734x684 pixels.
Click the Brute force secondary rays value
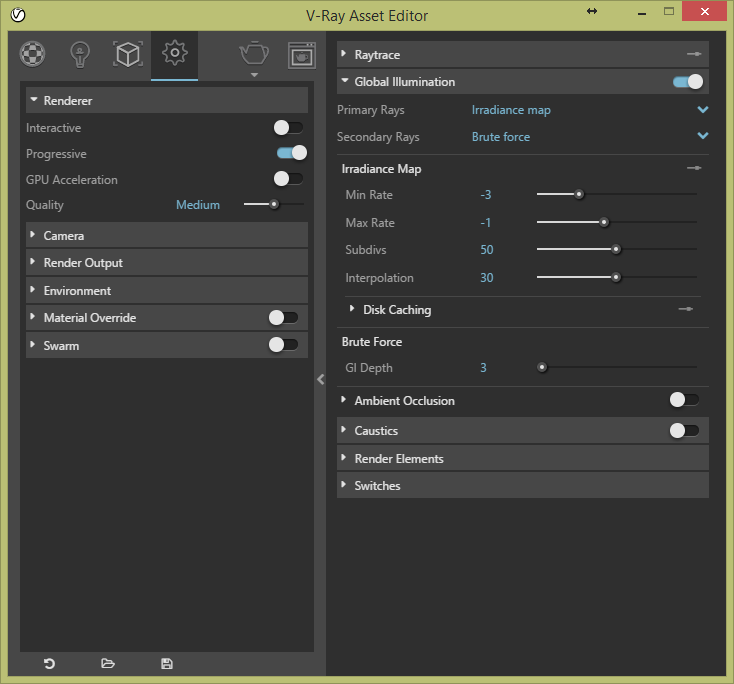[x=501, y=137]
